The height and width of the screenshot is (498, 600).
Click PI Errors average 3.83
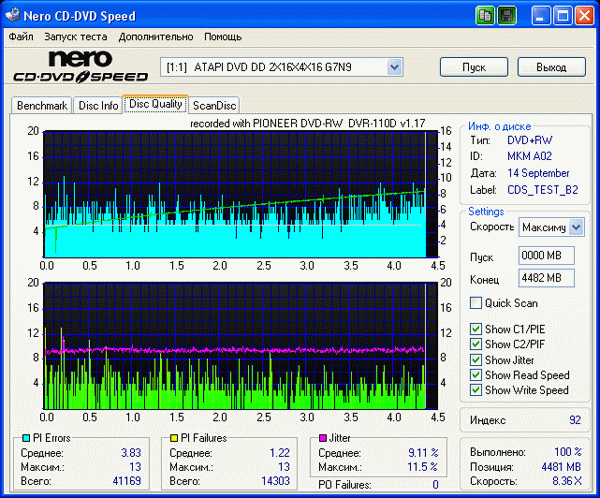[131, 453]
